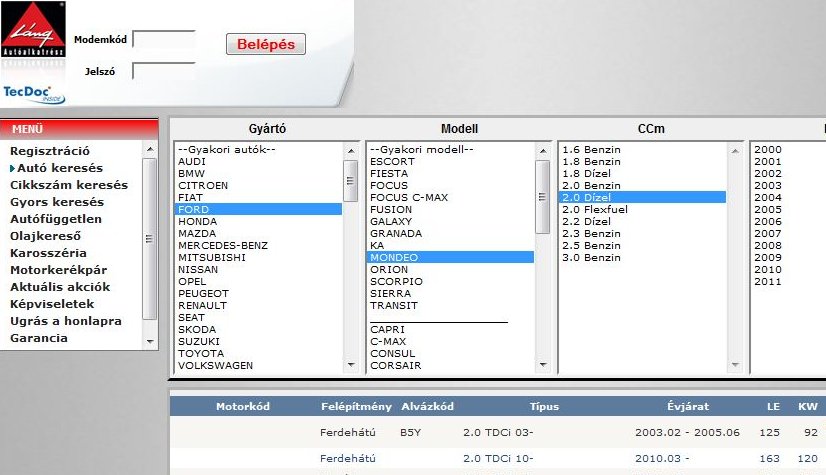Click the Belépés login button

[266, 44]
